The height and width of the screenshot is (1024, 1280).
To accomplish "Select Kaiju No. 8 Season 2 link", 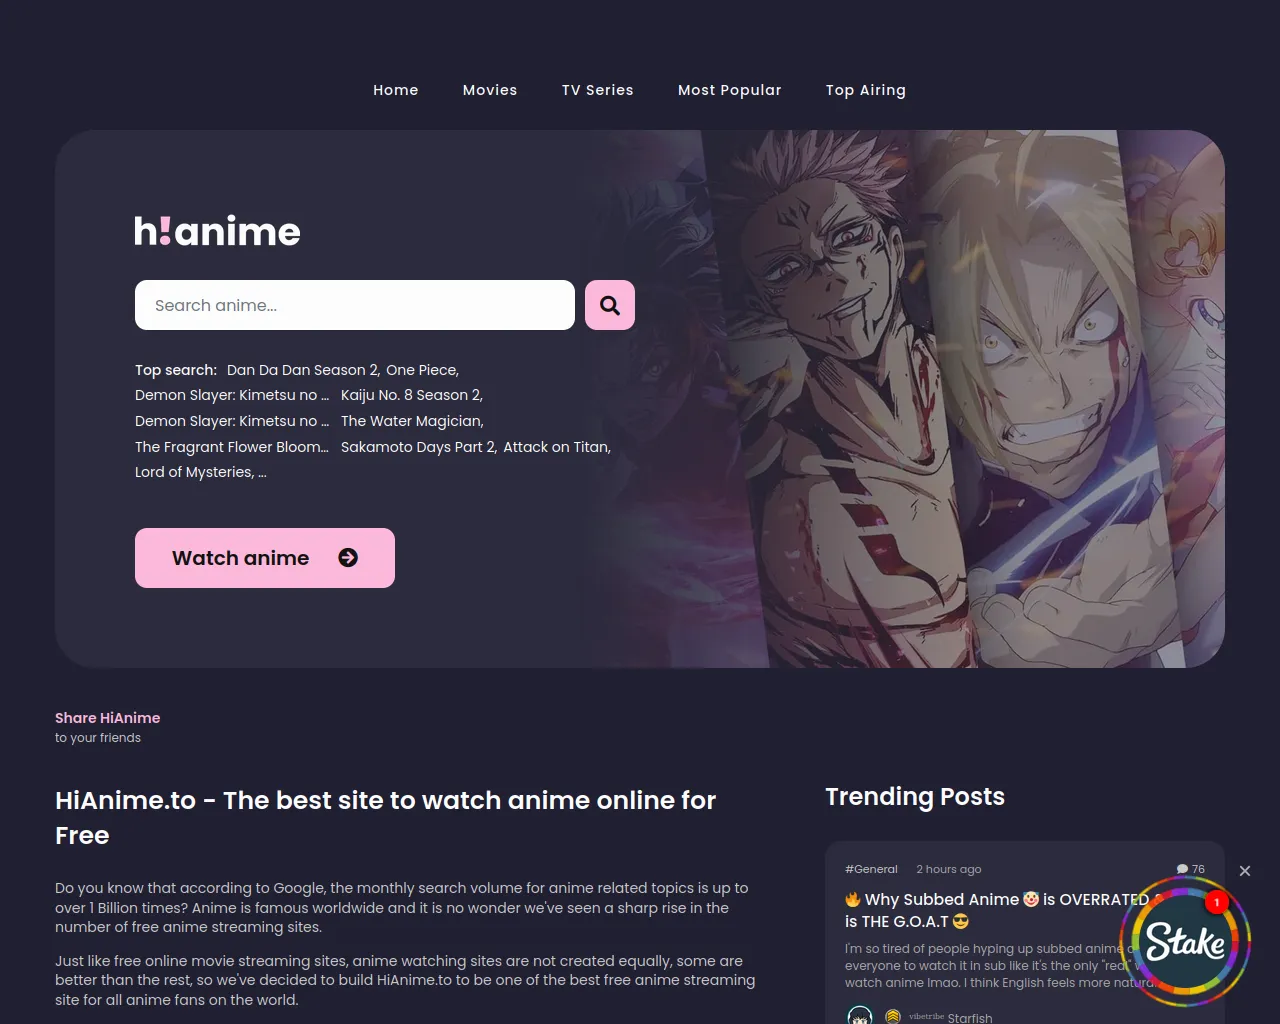I will point(412,395).
